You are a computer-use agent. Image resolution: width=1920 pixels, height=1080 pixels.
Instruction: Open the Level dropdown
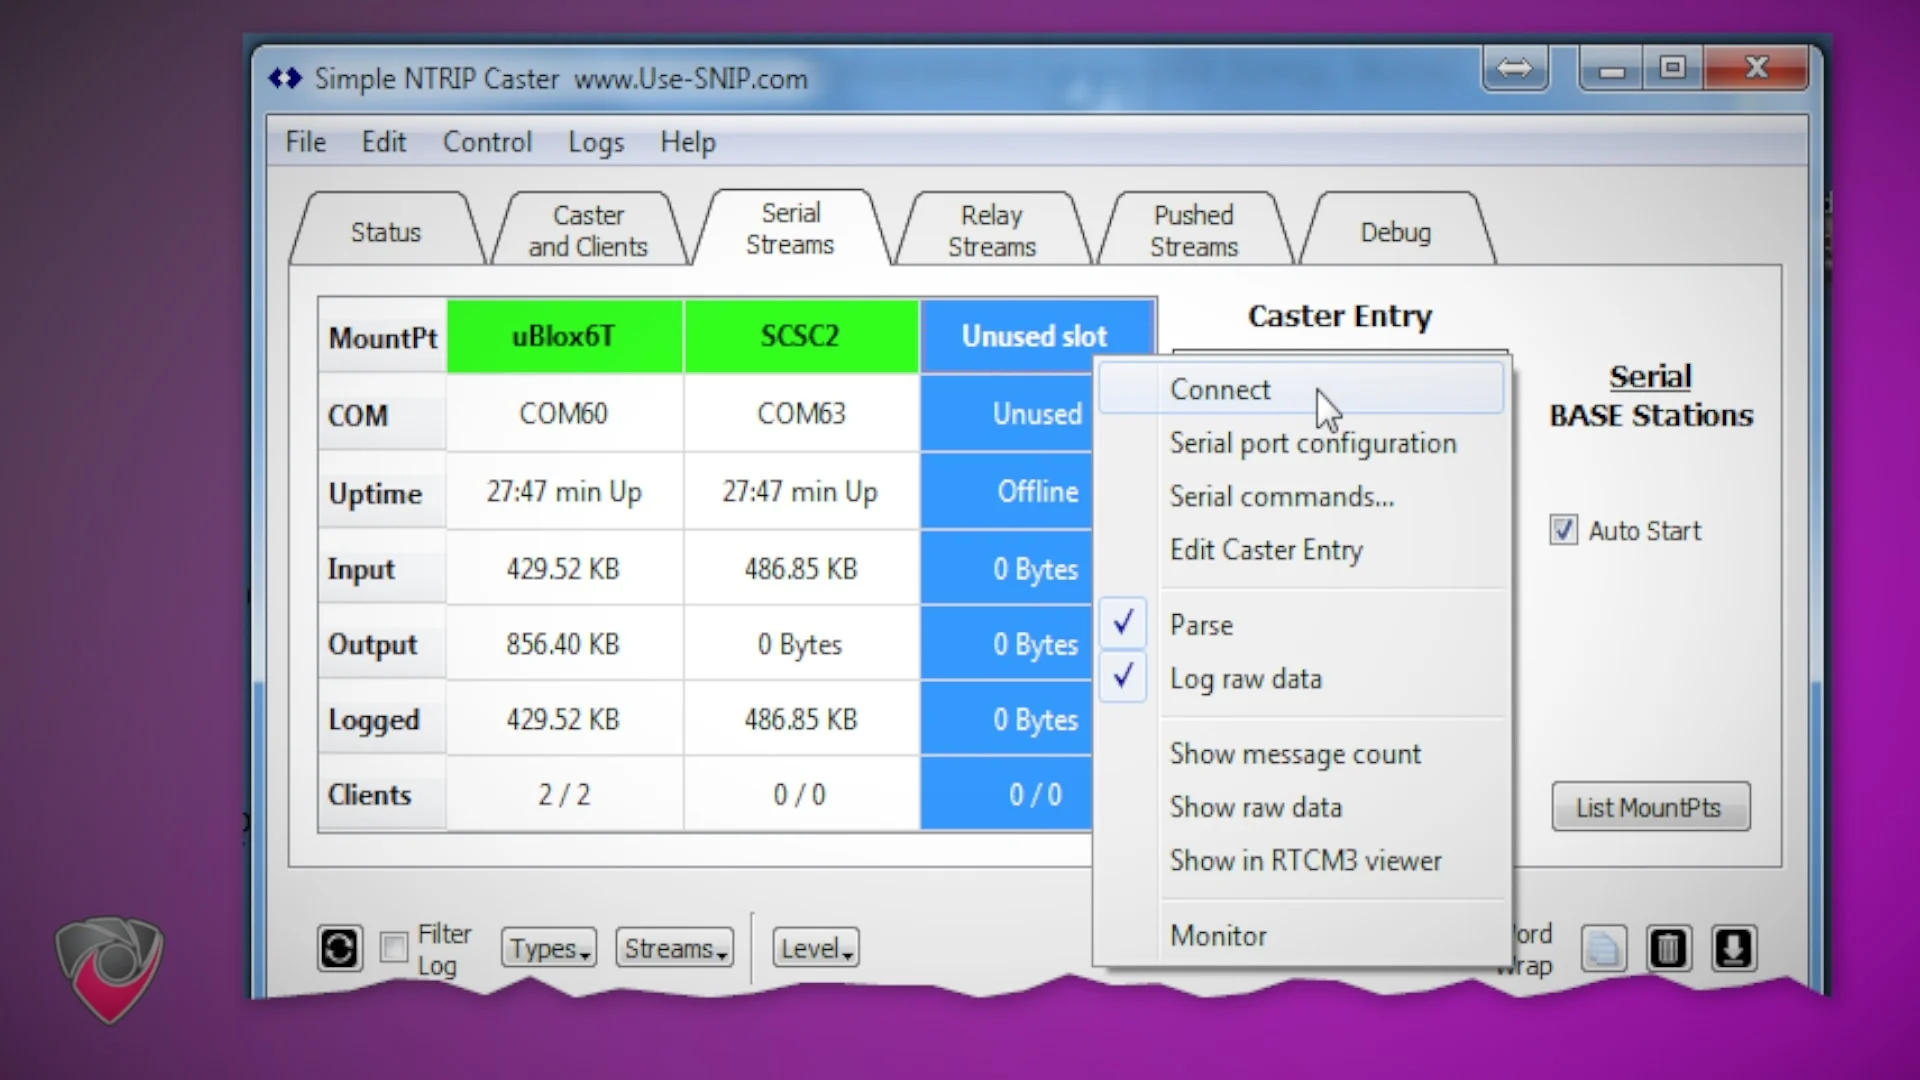(x=816, y=948)
